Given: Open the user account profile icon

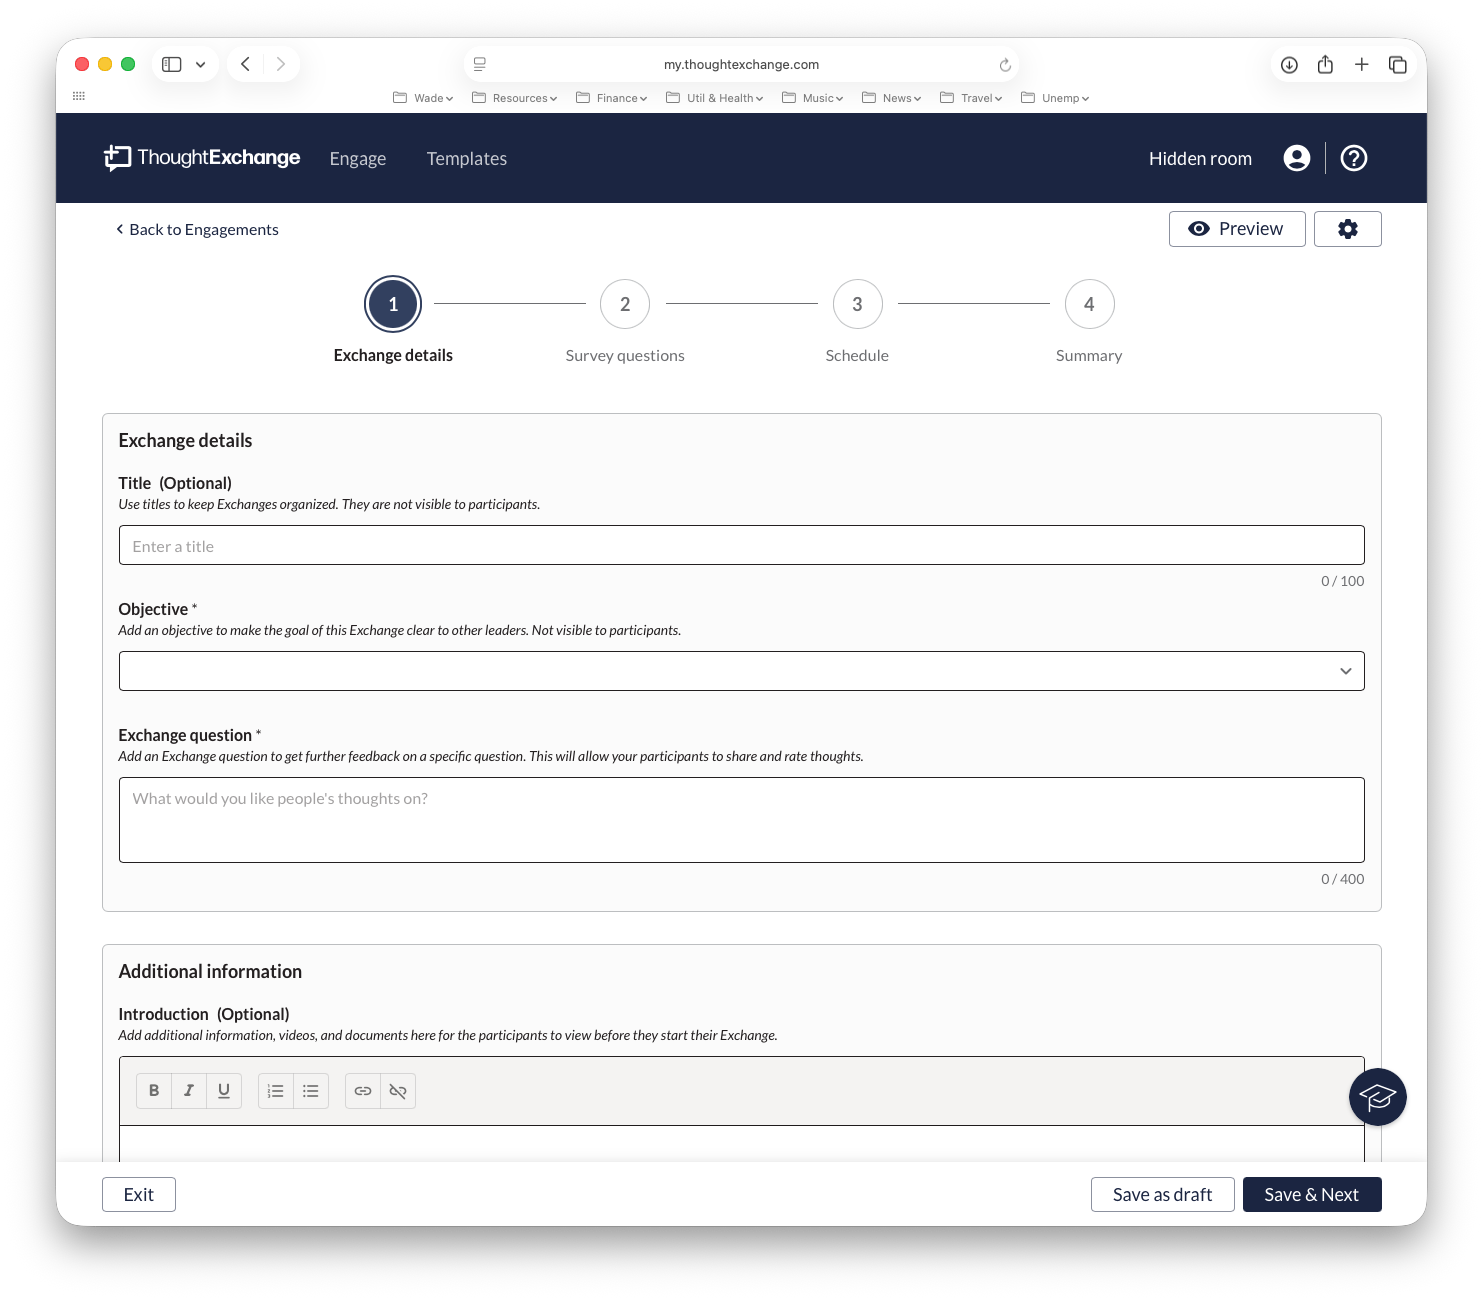Looking at the screenshot, I should pyautogui.click(x=1296, y=158).
